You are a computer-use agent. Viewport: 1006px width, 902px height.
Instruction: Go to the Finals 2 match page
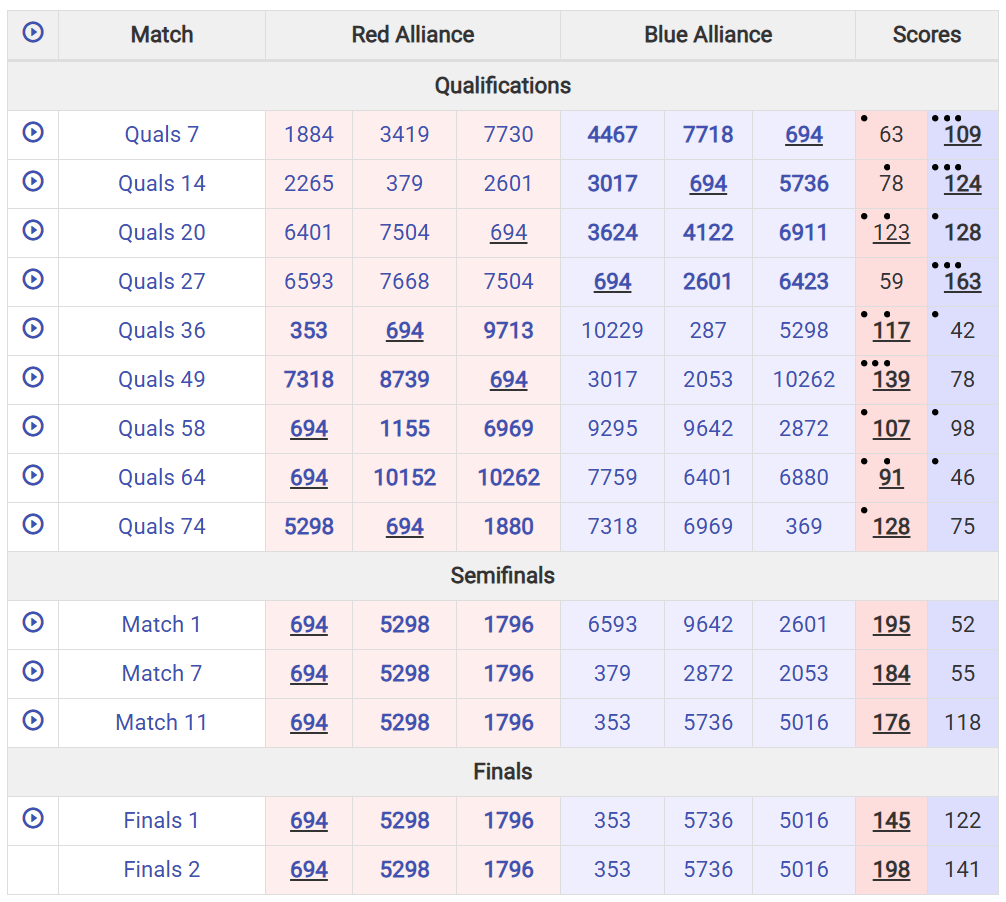pos(162,869)
